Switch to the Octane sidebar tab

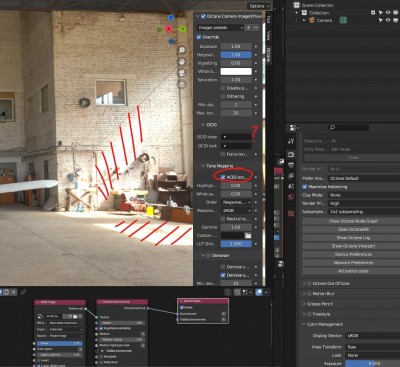[268, 55]
